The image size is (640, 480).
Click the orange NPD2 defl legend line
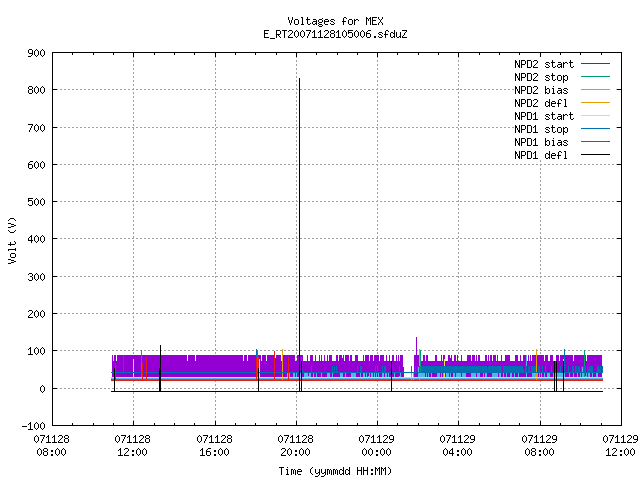point(596,103)
